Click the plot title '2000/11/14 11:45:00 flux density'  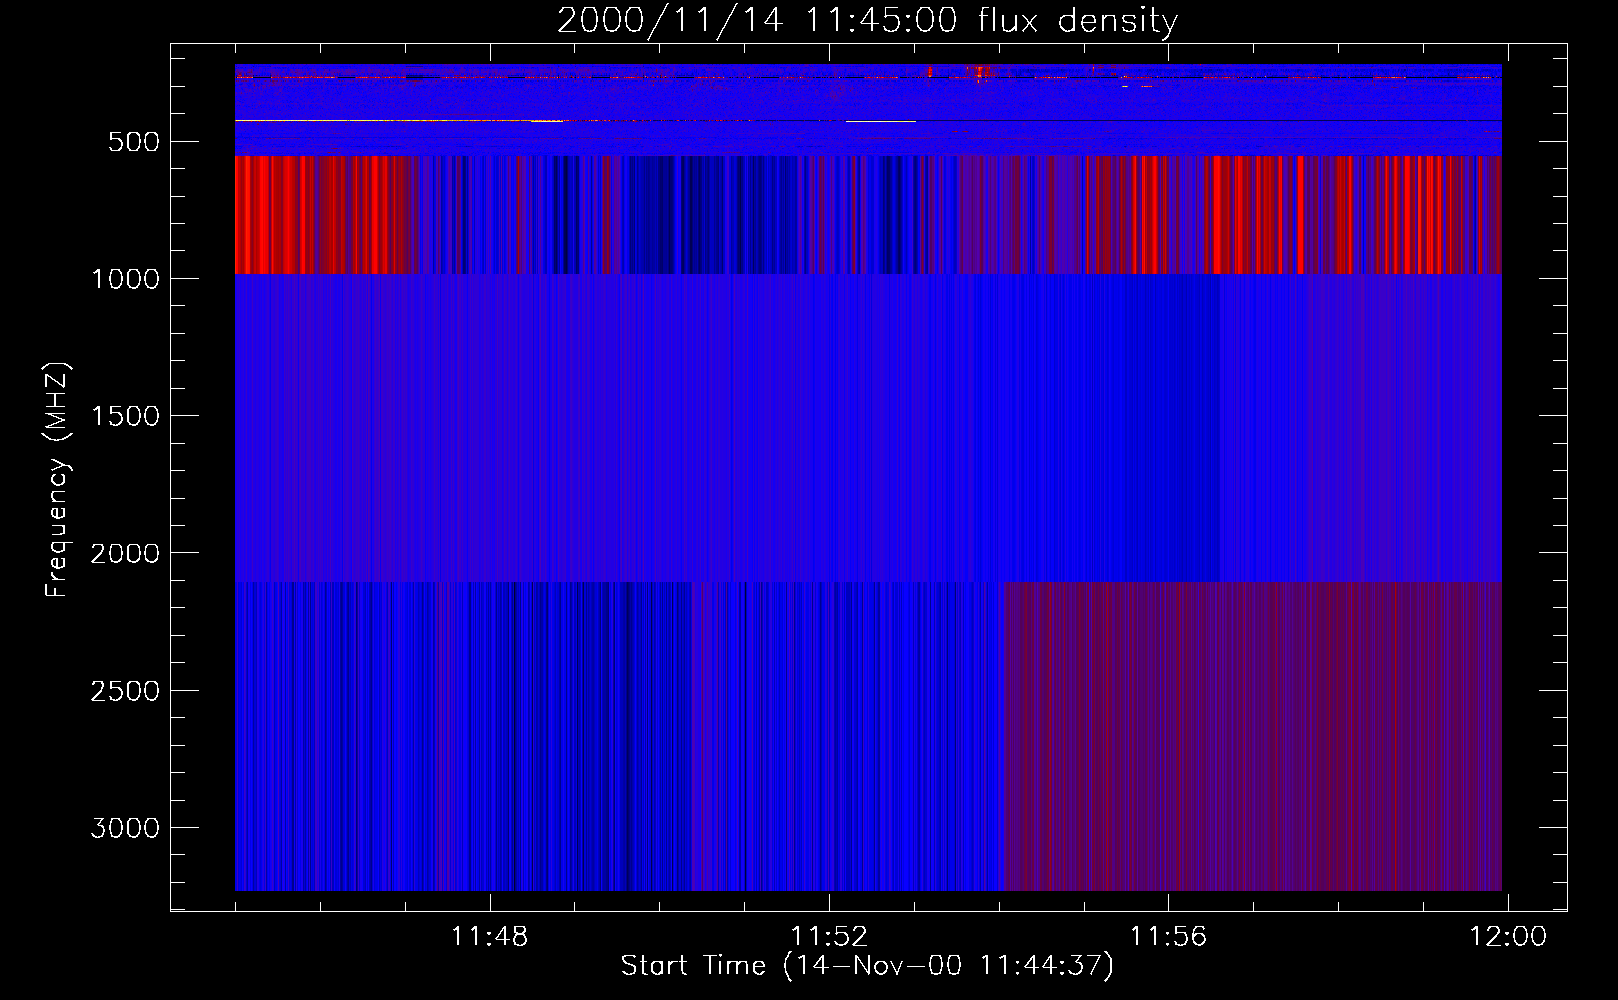[867, 21]
